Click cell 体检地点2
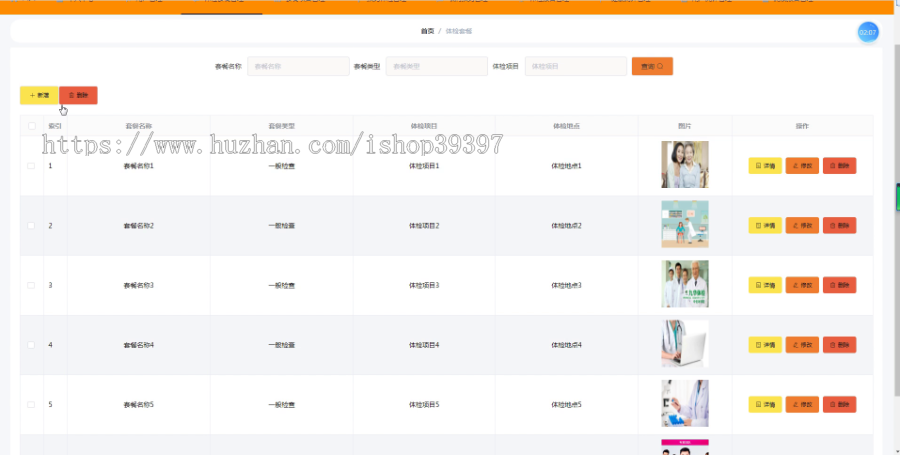Screen dimensions: 900x455 [567, 225]
